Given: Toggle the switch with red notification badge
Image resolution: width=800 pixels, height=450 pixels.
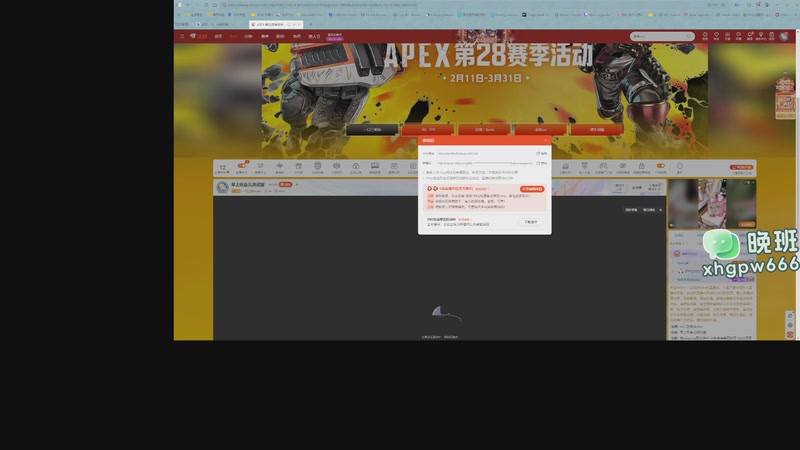Looking at the screenshot, I should point(241,167).
